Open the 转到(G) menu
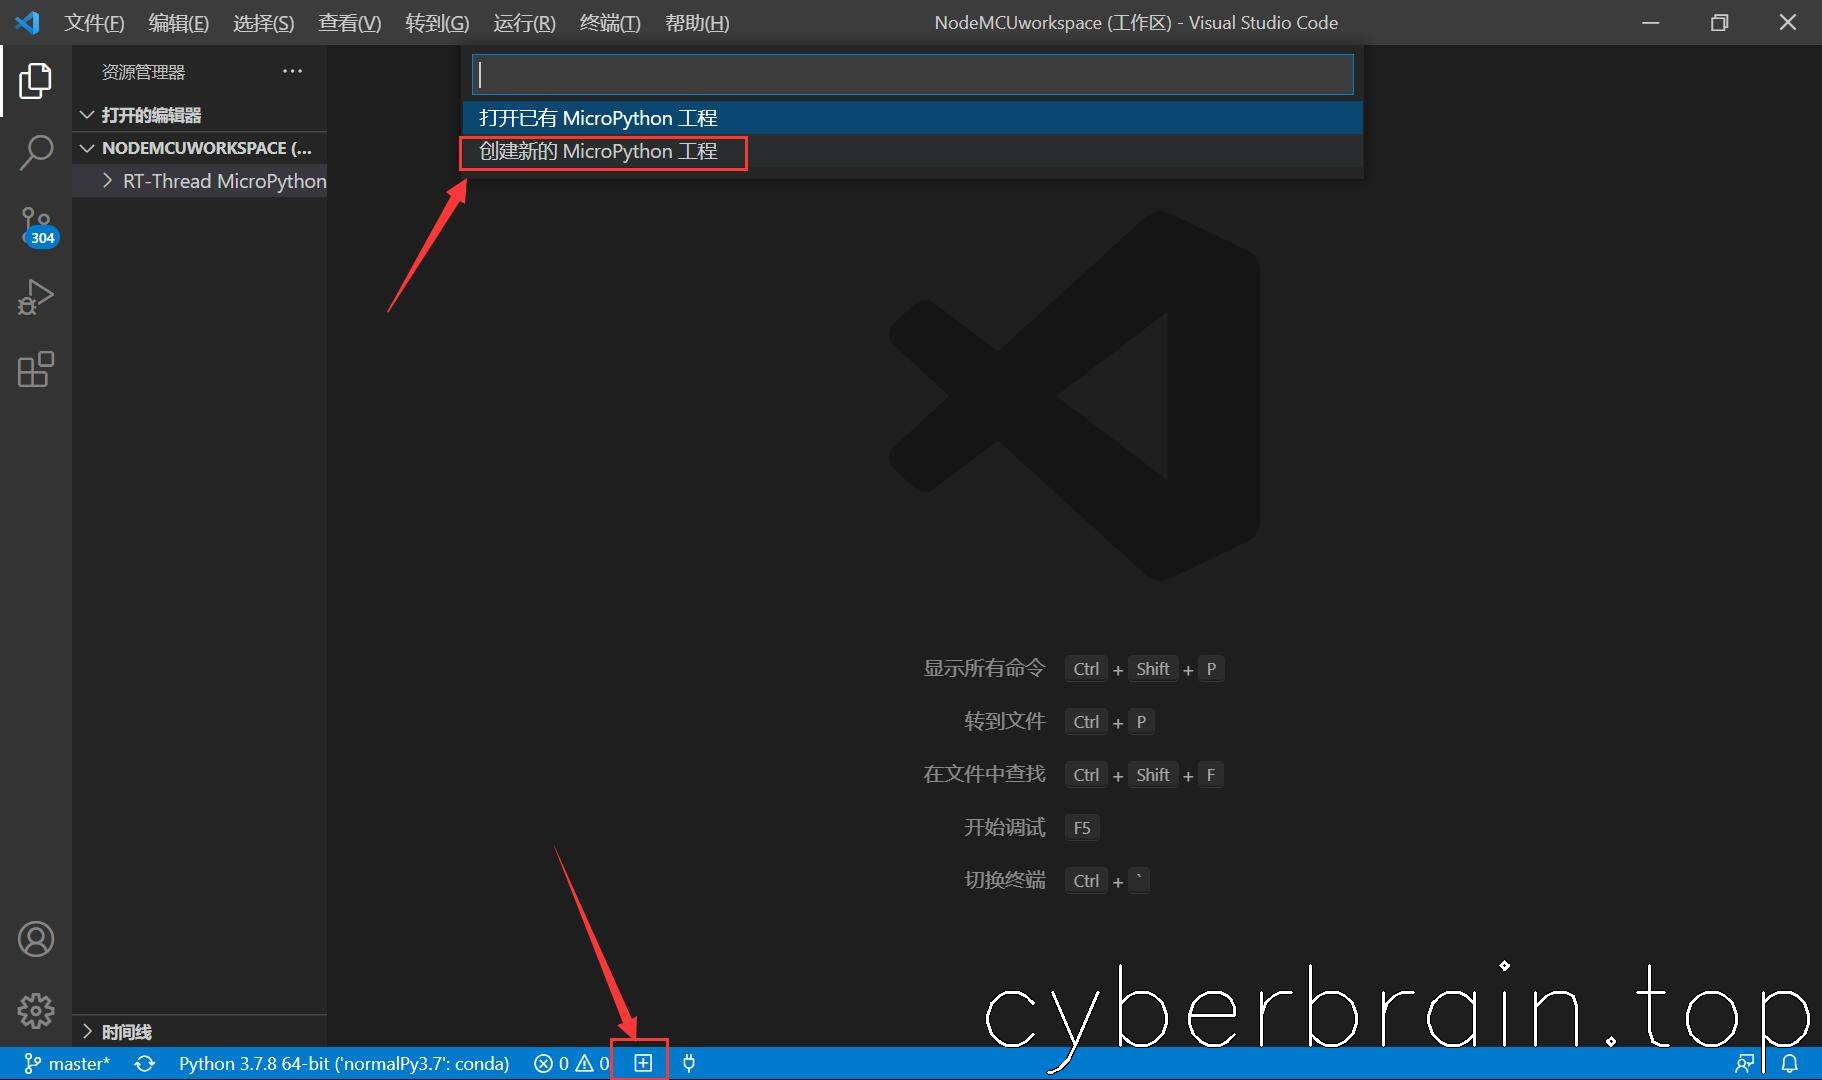The width and height of the screenshot is (1822, 1080). coord(437,23)
